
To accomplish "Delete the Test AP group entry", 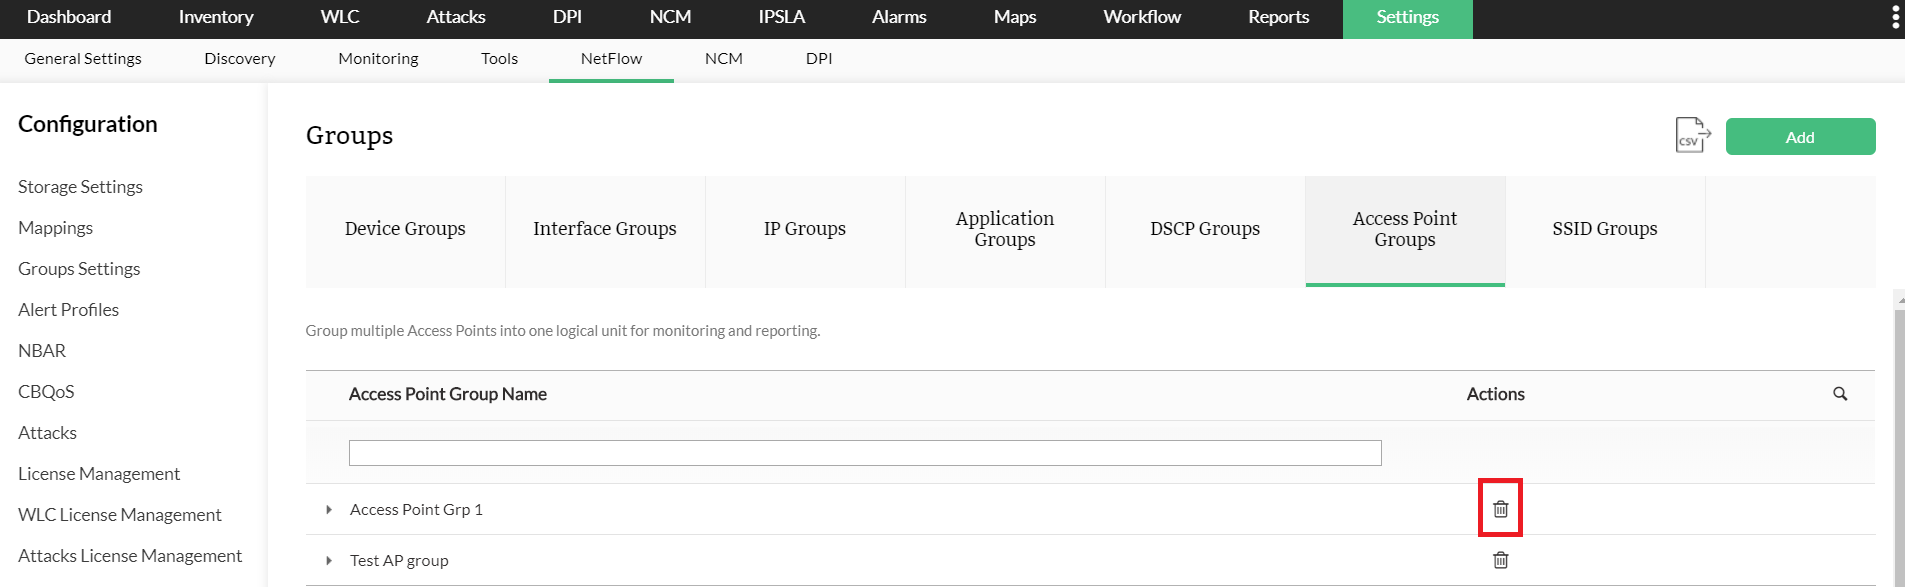I will 1500,560.
